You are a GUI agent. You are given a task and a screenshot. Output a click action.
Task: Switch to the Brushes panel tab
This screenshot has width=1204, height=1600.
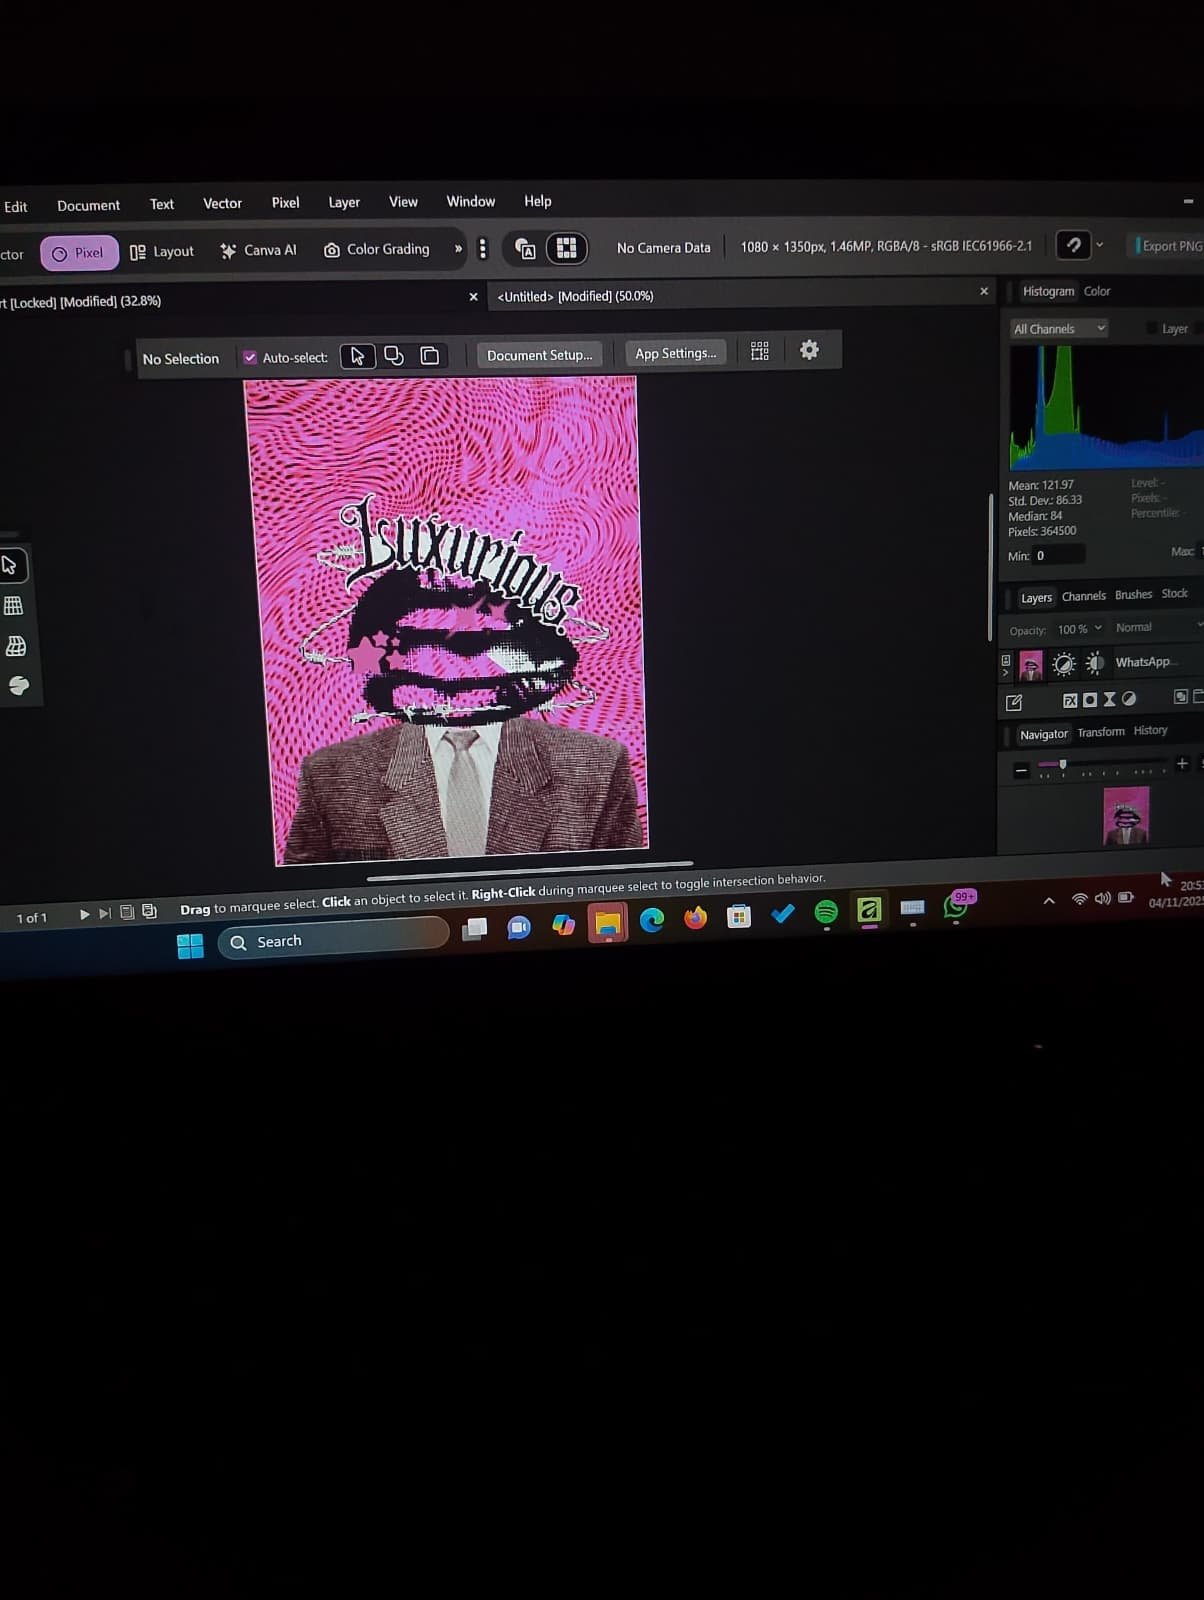[x=1133, y=594]
